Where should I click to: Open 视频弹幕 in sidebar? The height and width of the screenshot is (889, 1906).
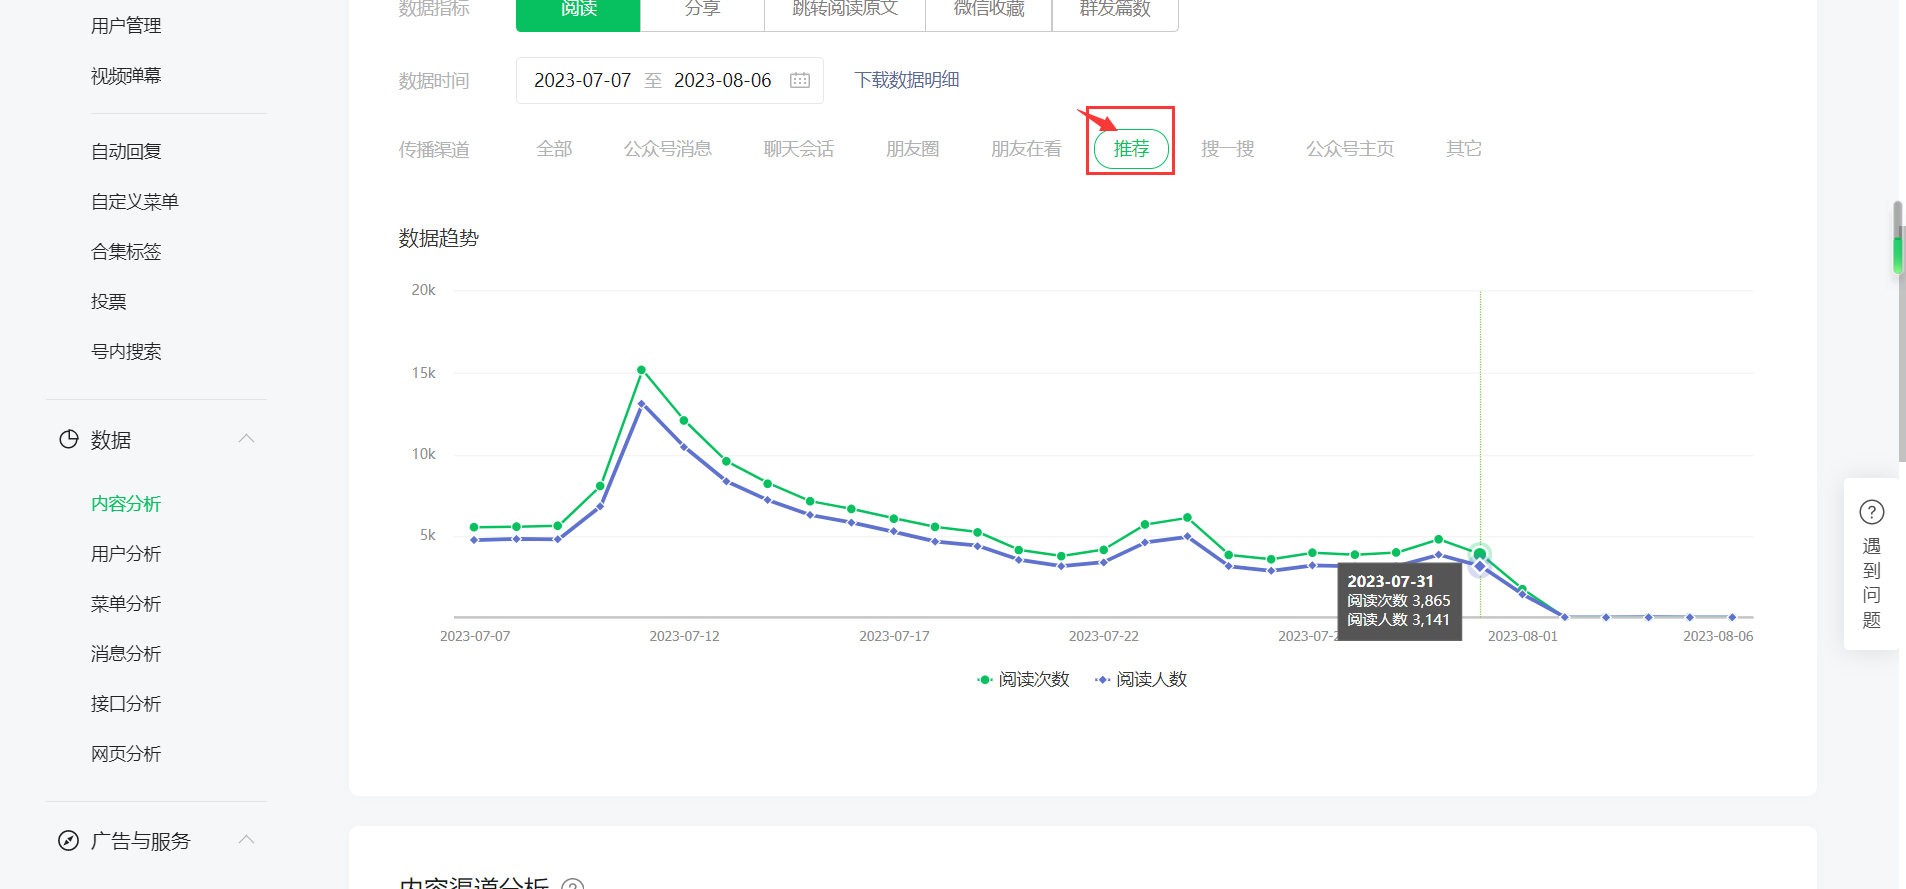(126, 76)
